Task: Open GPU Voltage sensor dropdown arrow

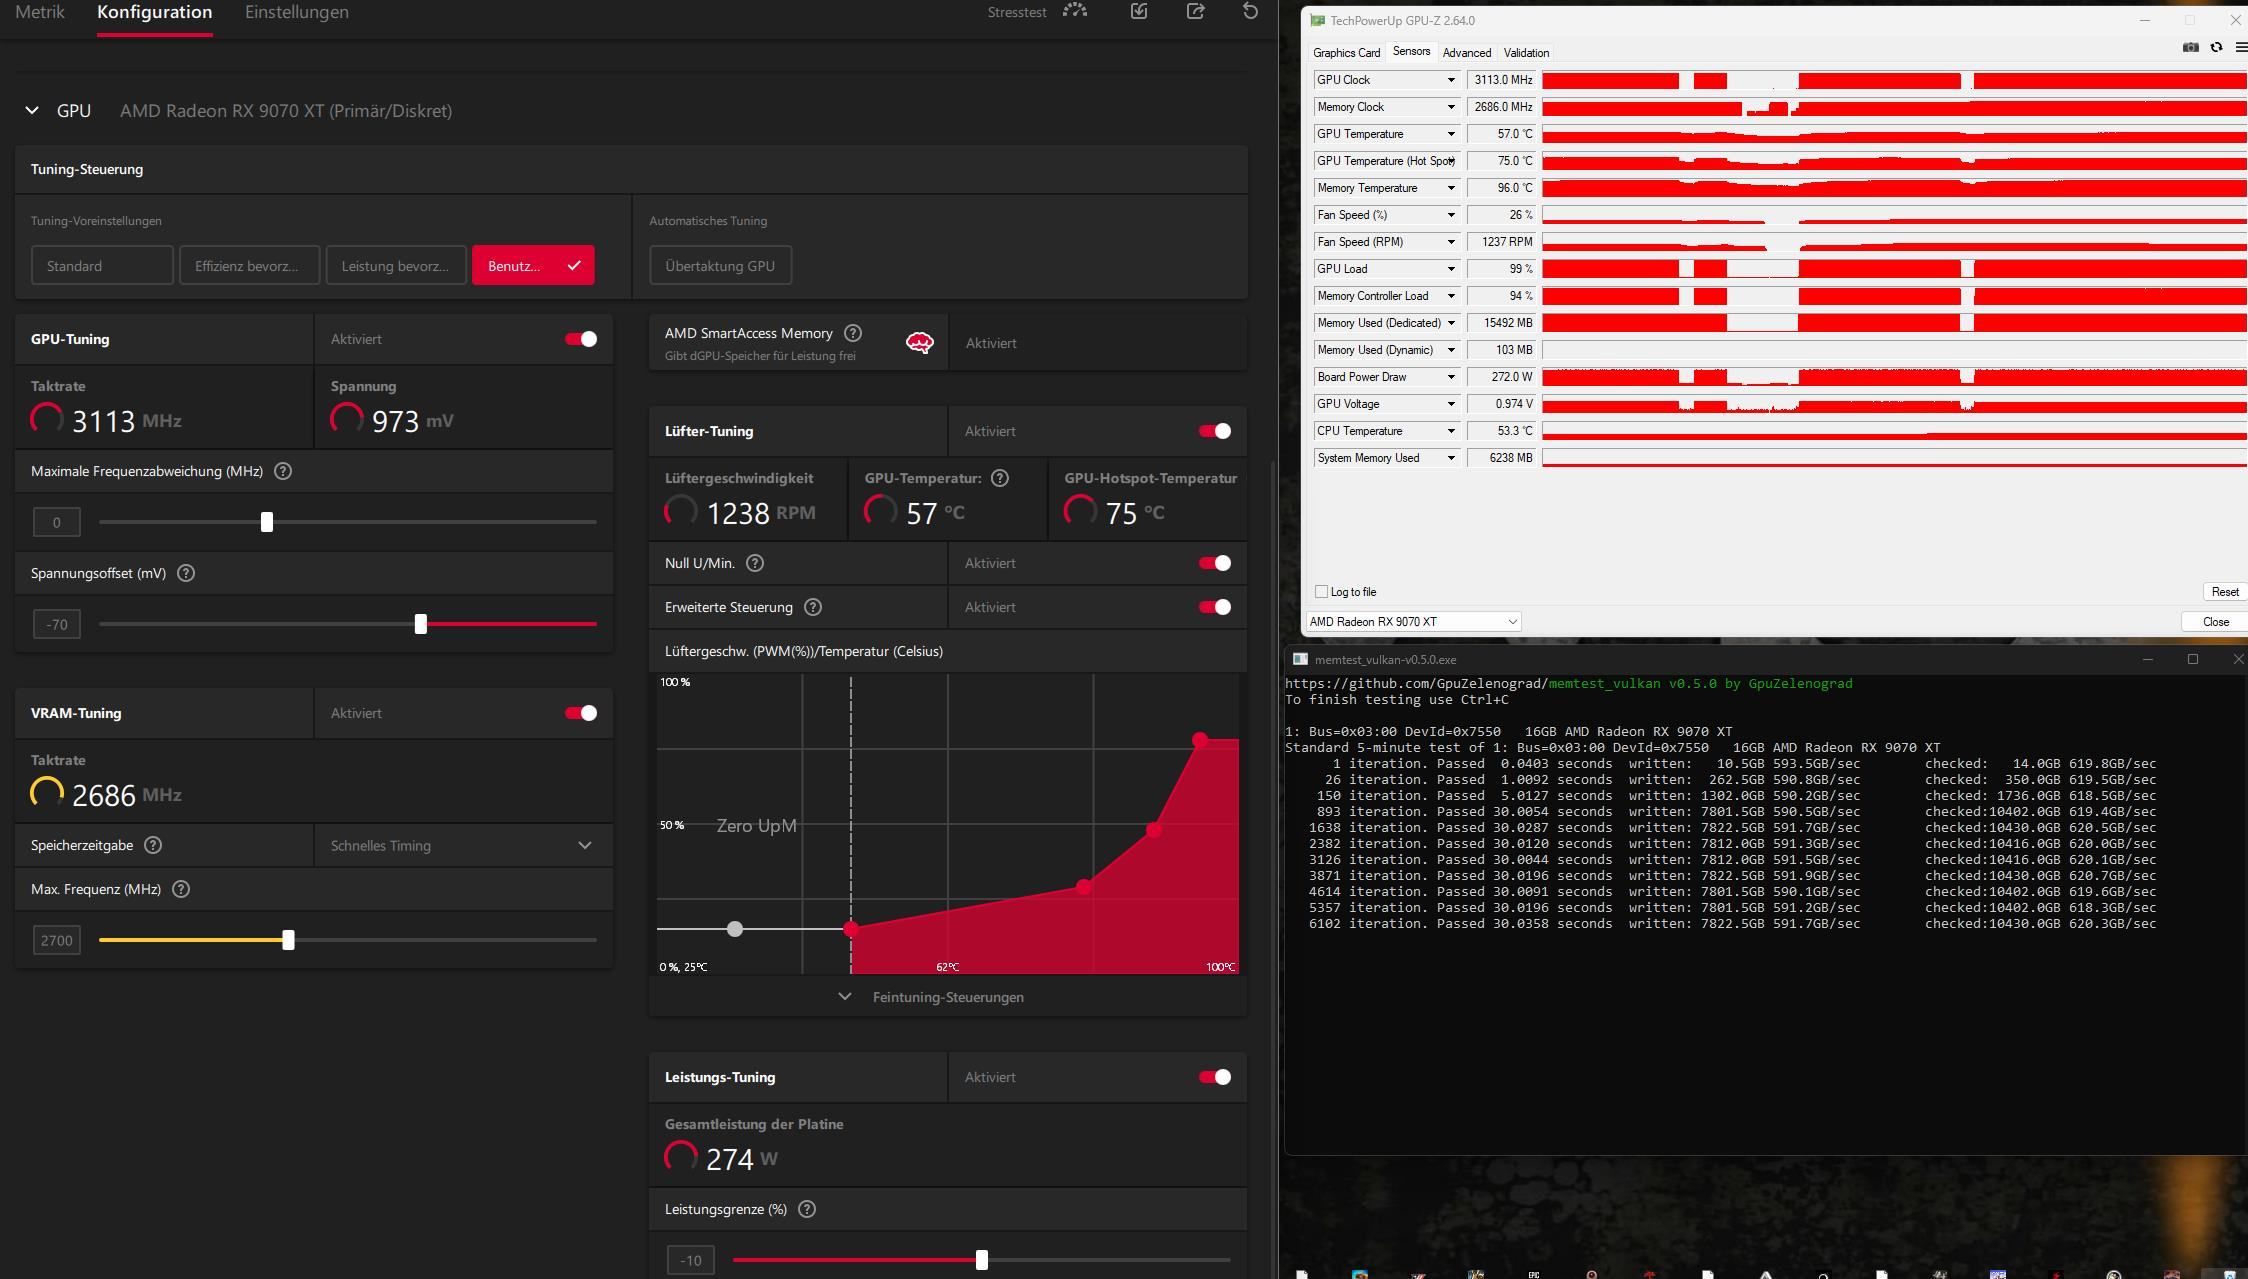Action: tap(1451, 404)
